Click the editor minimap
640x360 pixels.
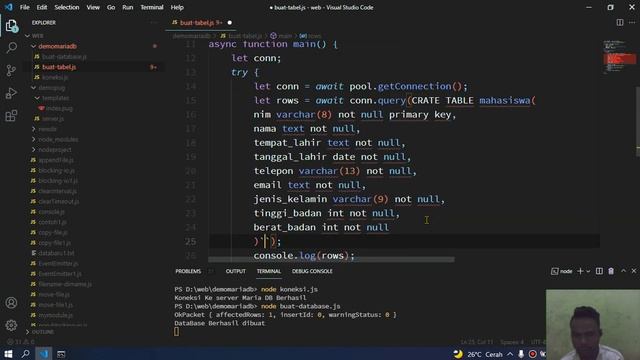pos(619,57)
